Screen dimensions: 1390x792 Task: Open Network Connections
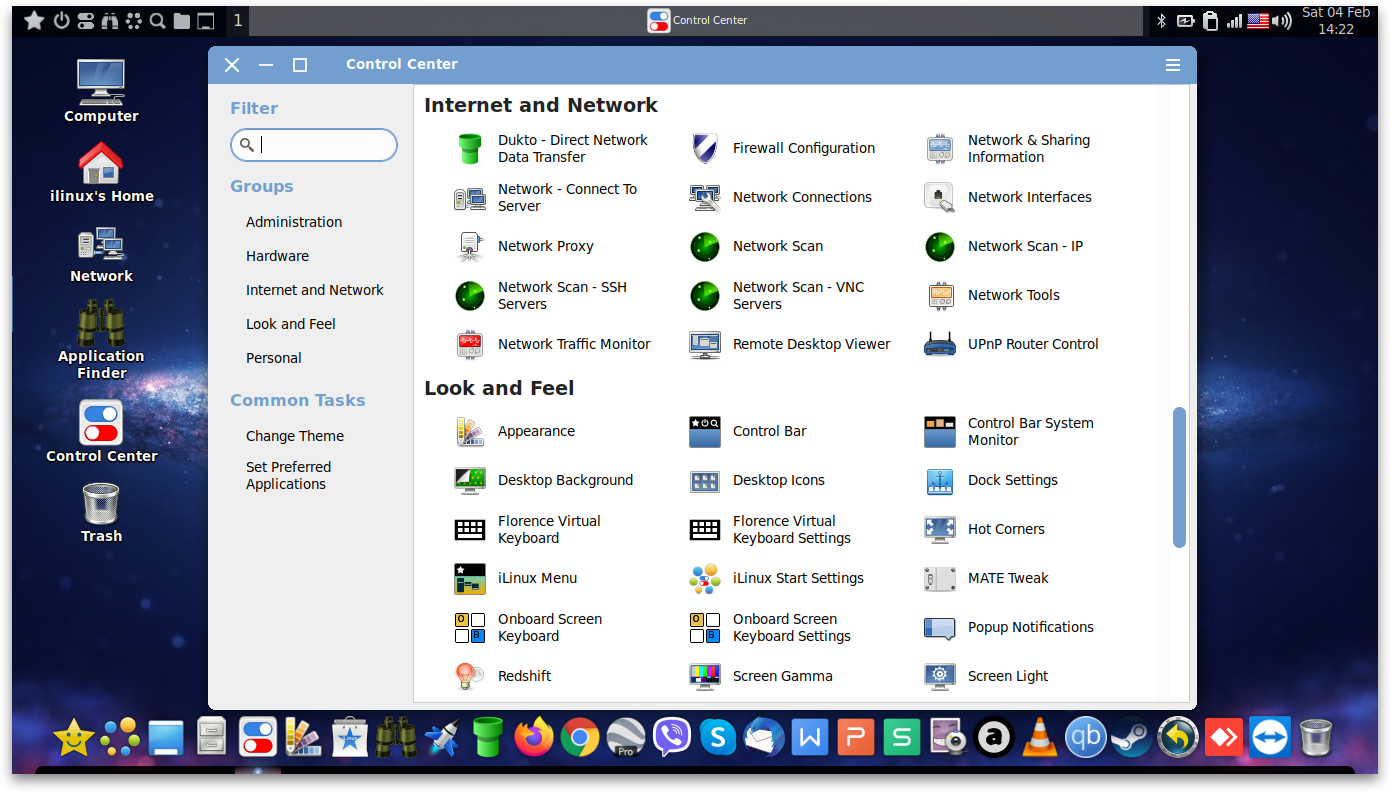tap(781, 197)
